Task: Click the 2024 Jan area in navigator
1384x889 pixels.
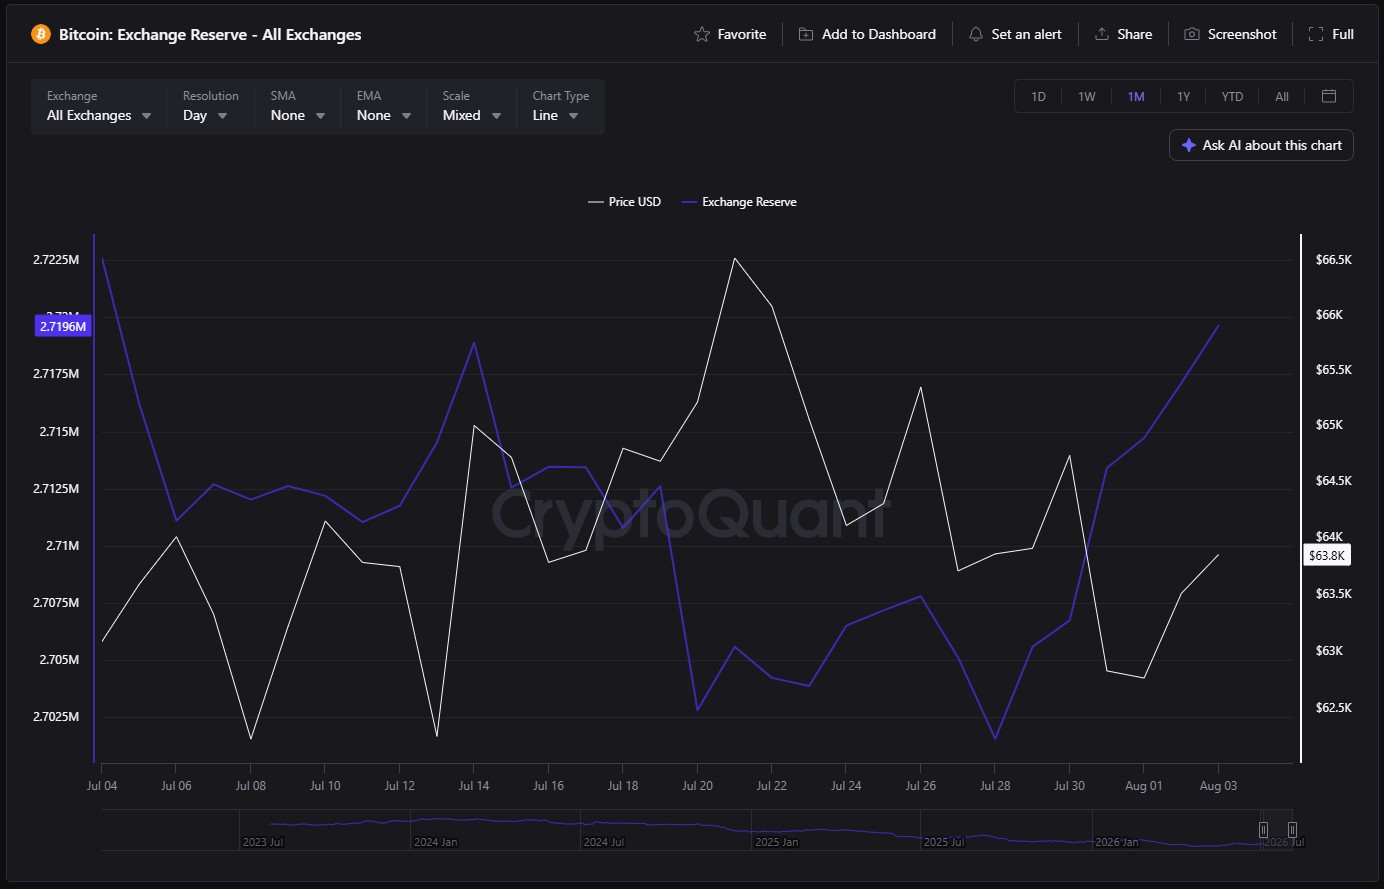Action: (x=435, y=842)
